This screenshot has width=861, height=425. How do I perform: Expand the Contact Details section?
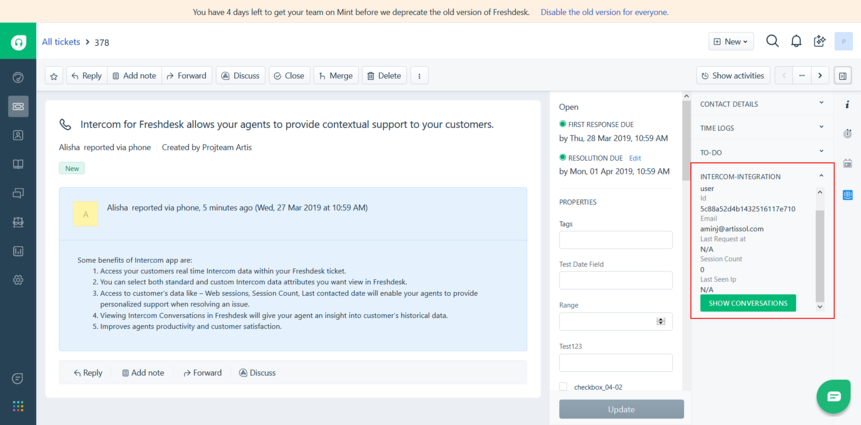coord(762,104)
